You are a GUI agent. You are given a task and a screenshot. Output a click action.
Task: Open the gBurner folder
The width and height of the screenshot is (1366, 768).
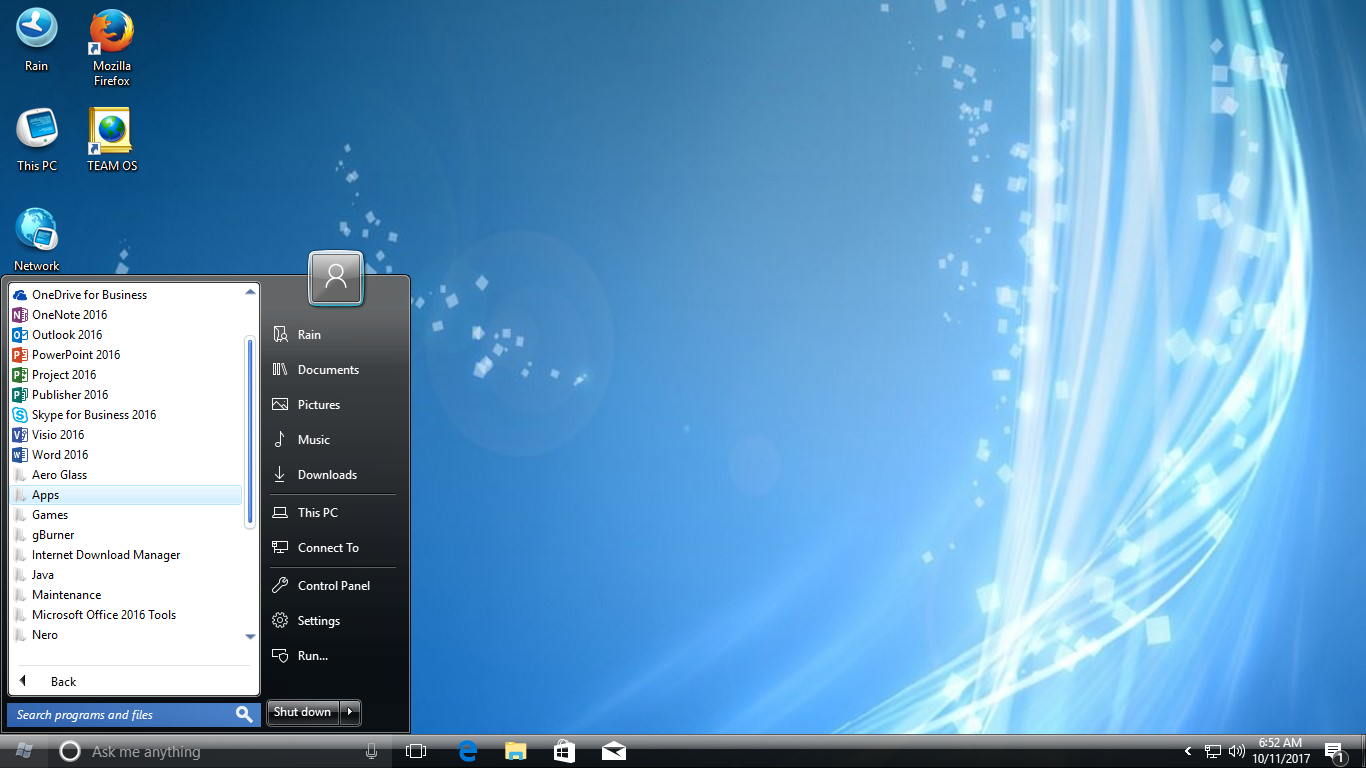pyautogui.click(x=126, y=535)
